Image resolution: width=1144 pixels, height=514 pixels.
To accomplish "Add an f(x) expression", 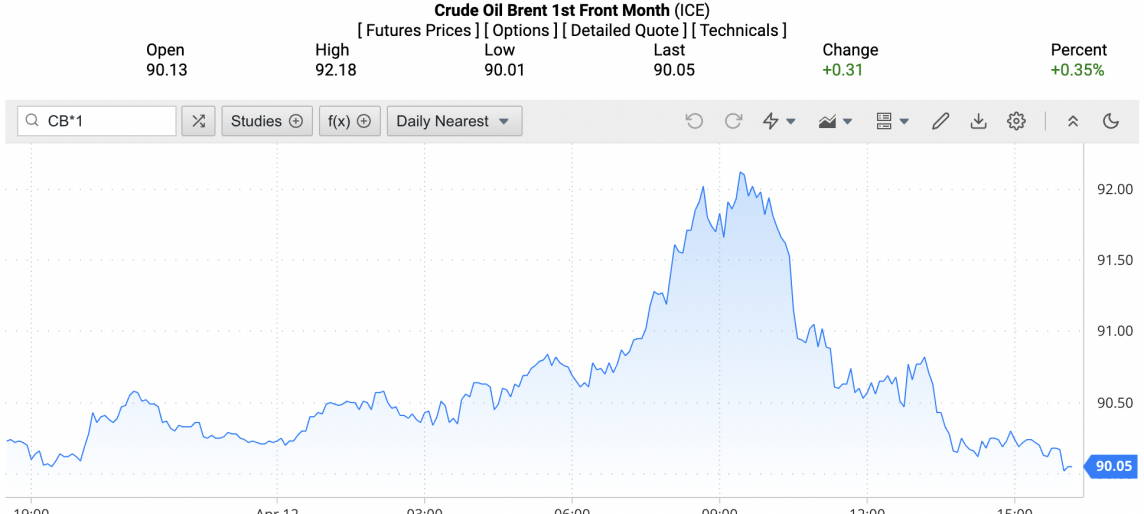I will (349, 121).
